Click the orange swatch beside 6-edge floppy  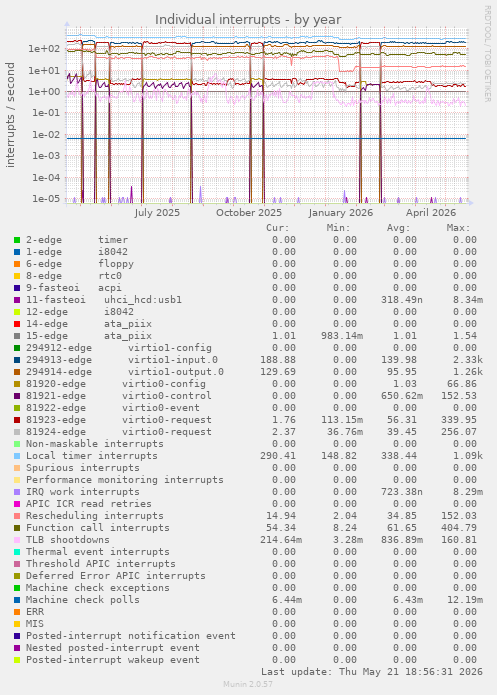click(x=17, y=264)
